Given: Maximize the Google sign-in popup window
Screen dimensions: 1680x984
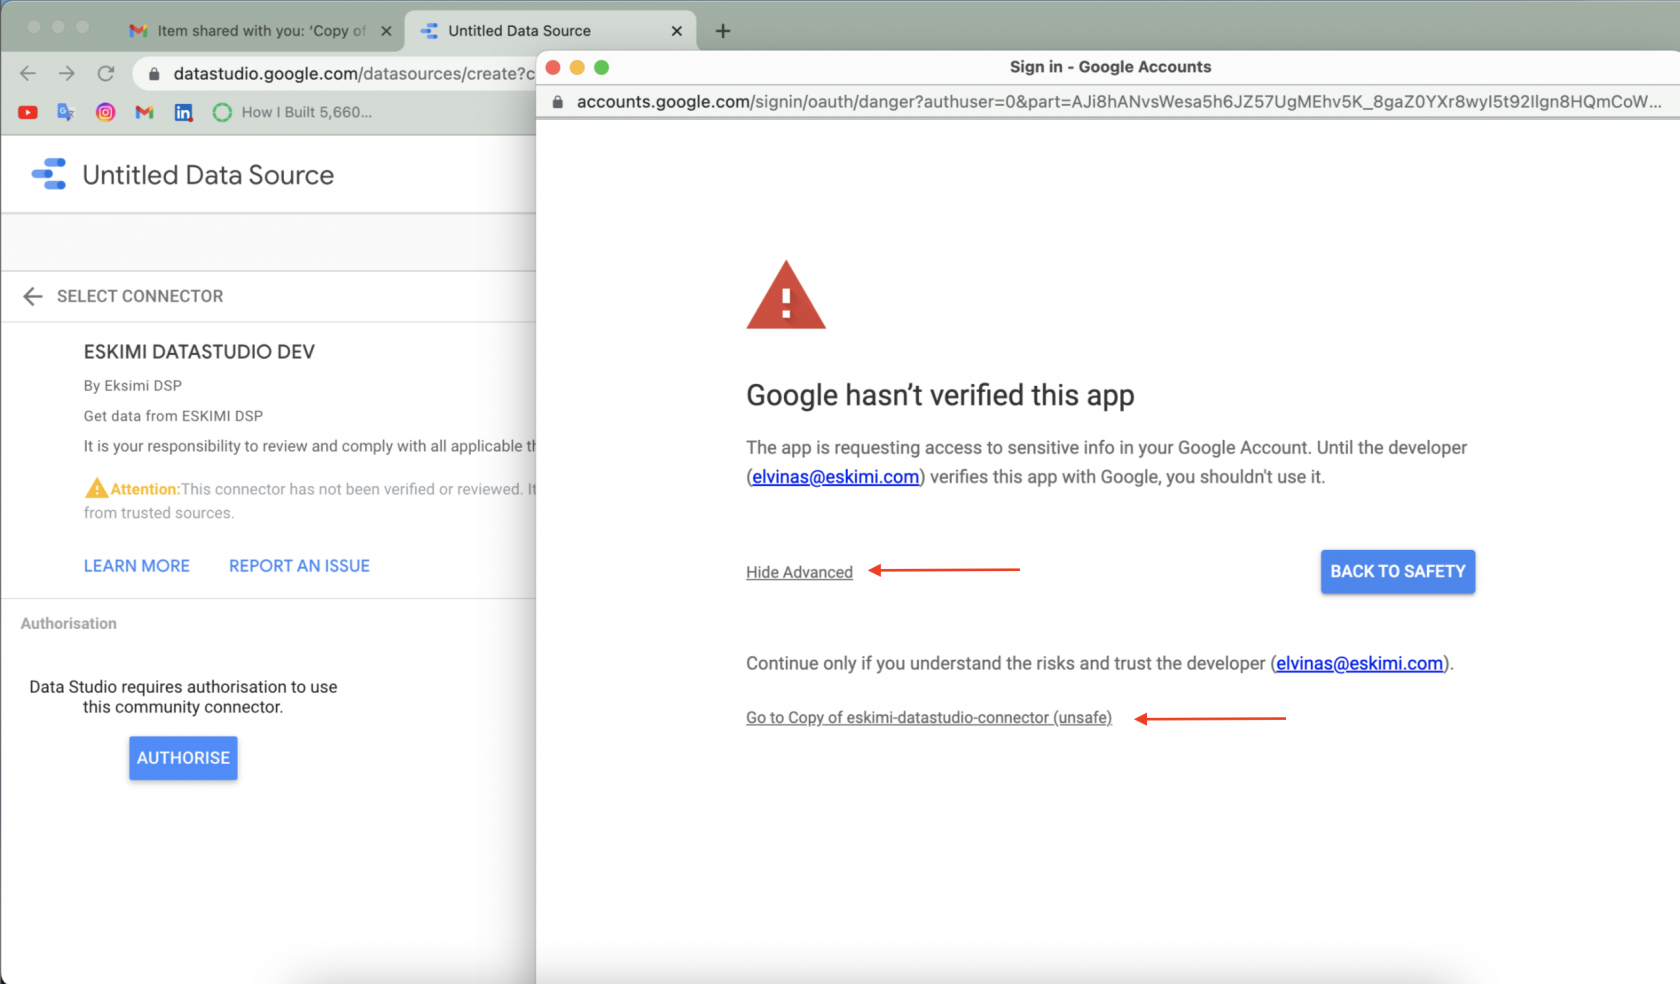Looking at the screenshot, I should click(601, 67).
